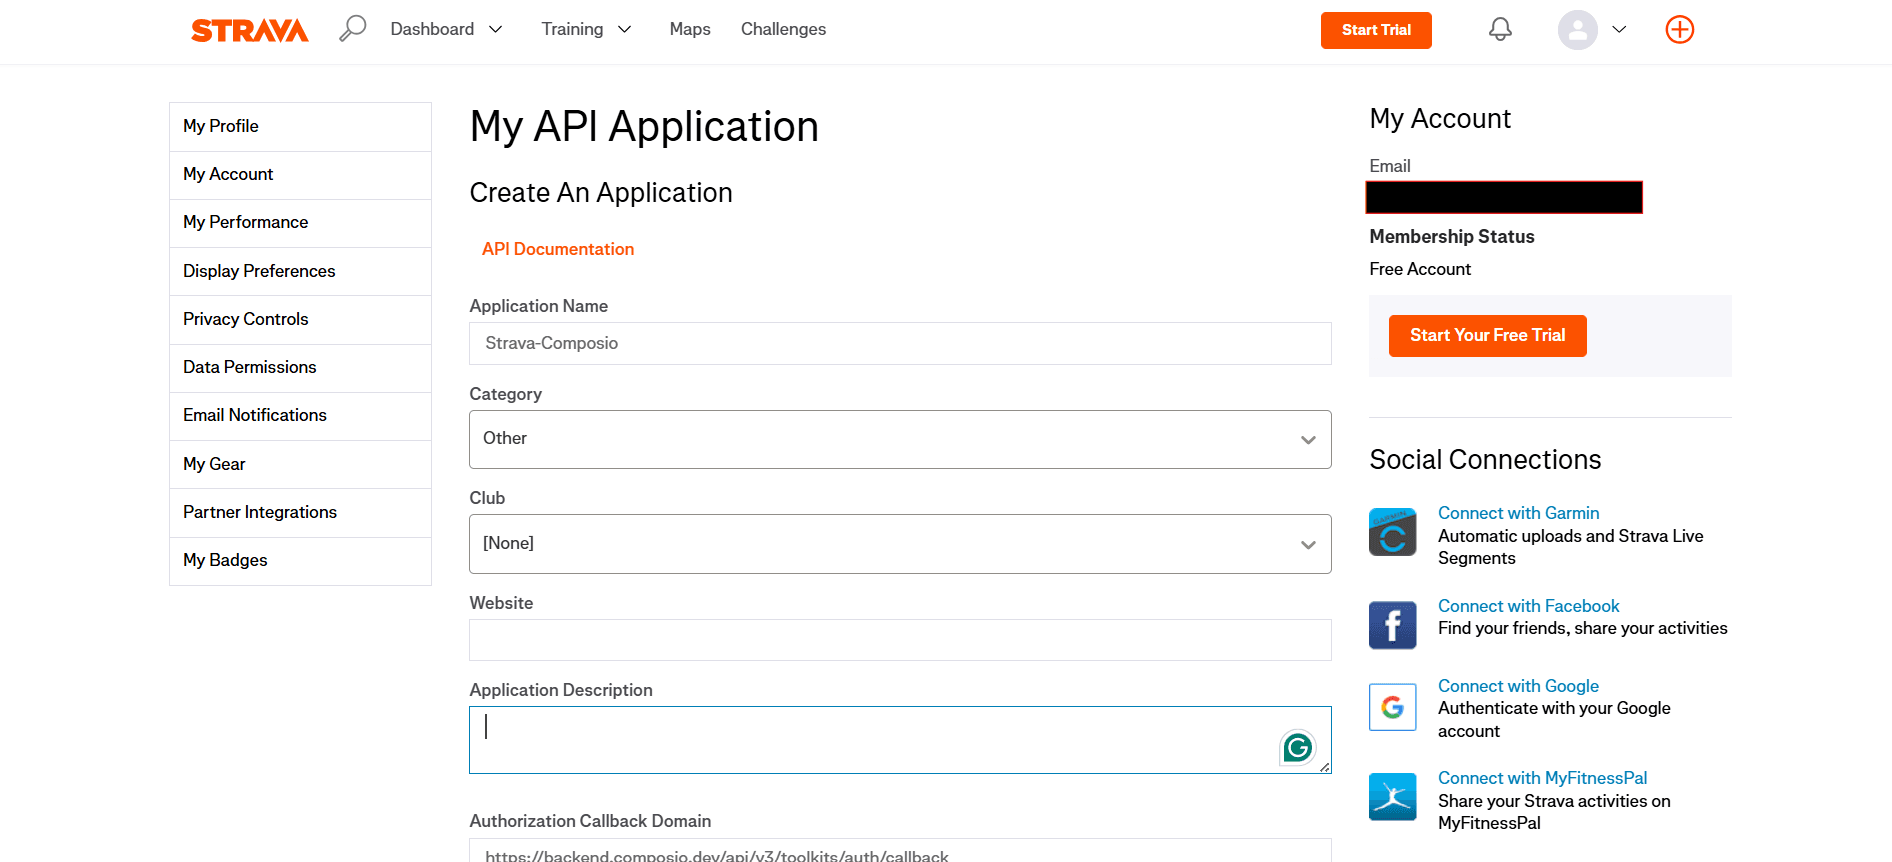Expand the Dashboard menu
The image size is (1892, 862).
pos(446,29)
